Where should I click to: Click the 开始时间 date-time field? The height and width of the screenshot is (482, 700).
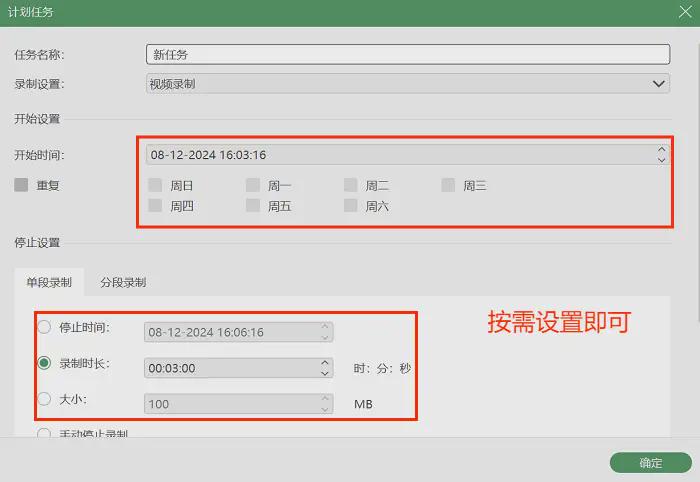400,155
